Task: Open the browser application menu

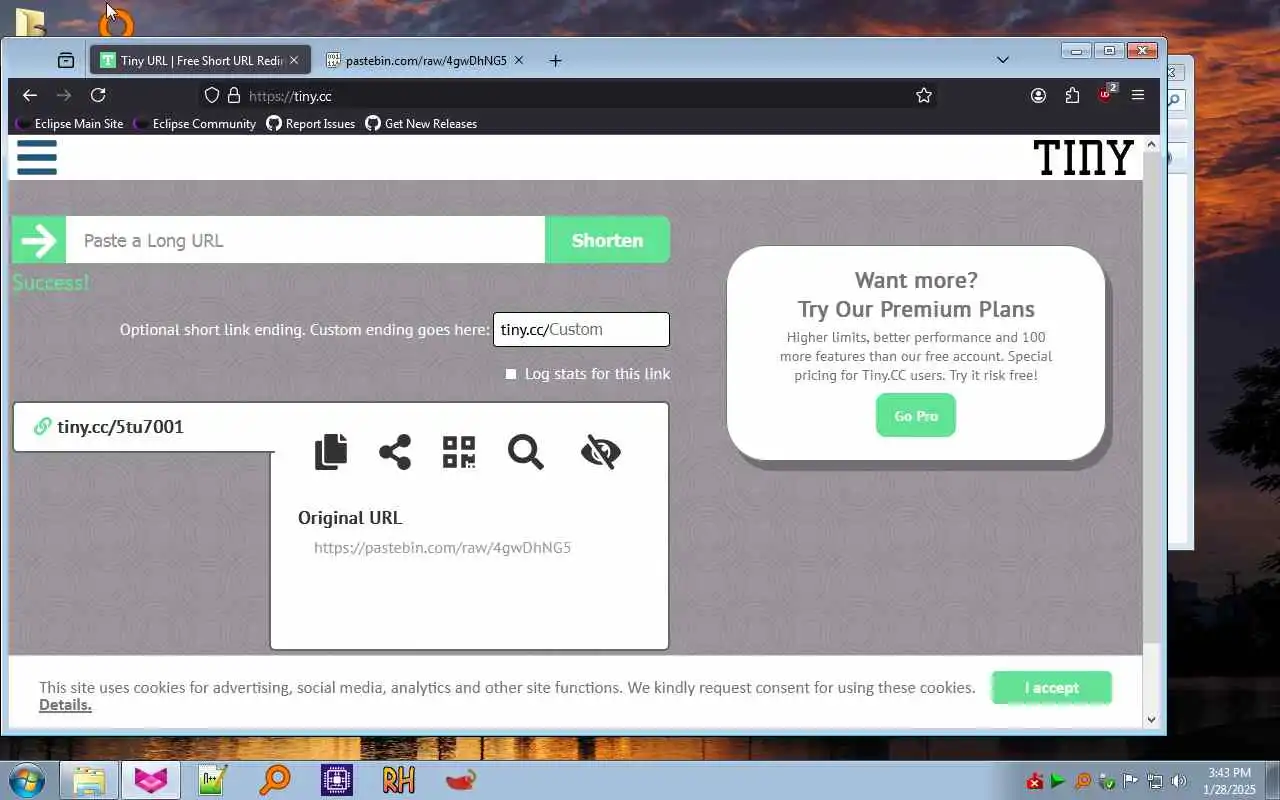Action: 1138,95
